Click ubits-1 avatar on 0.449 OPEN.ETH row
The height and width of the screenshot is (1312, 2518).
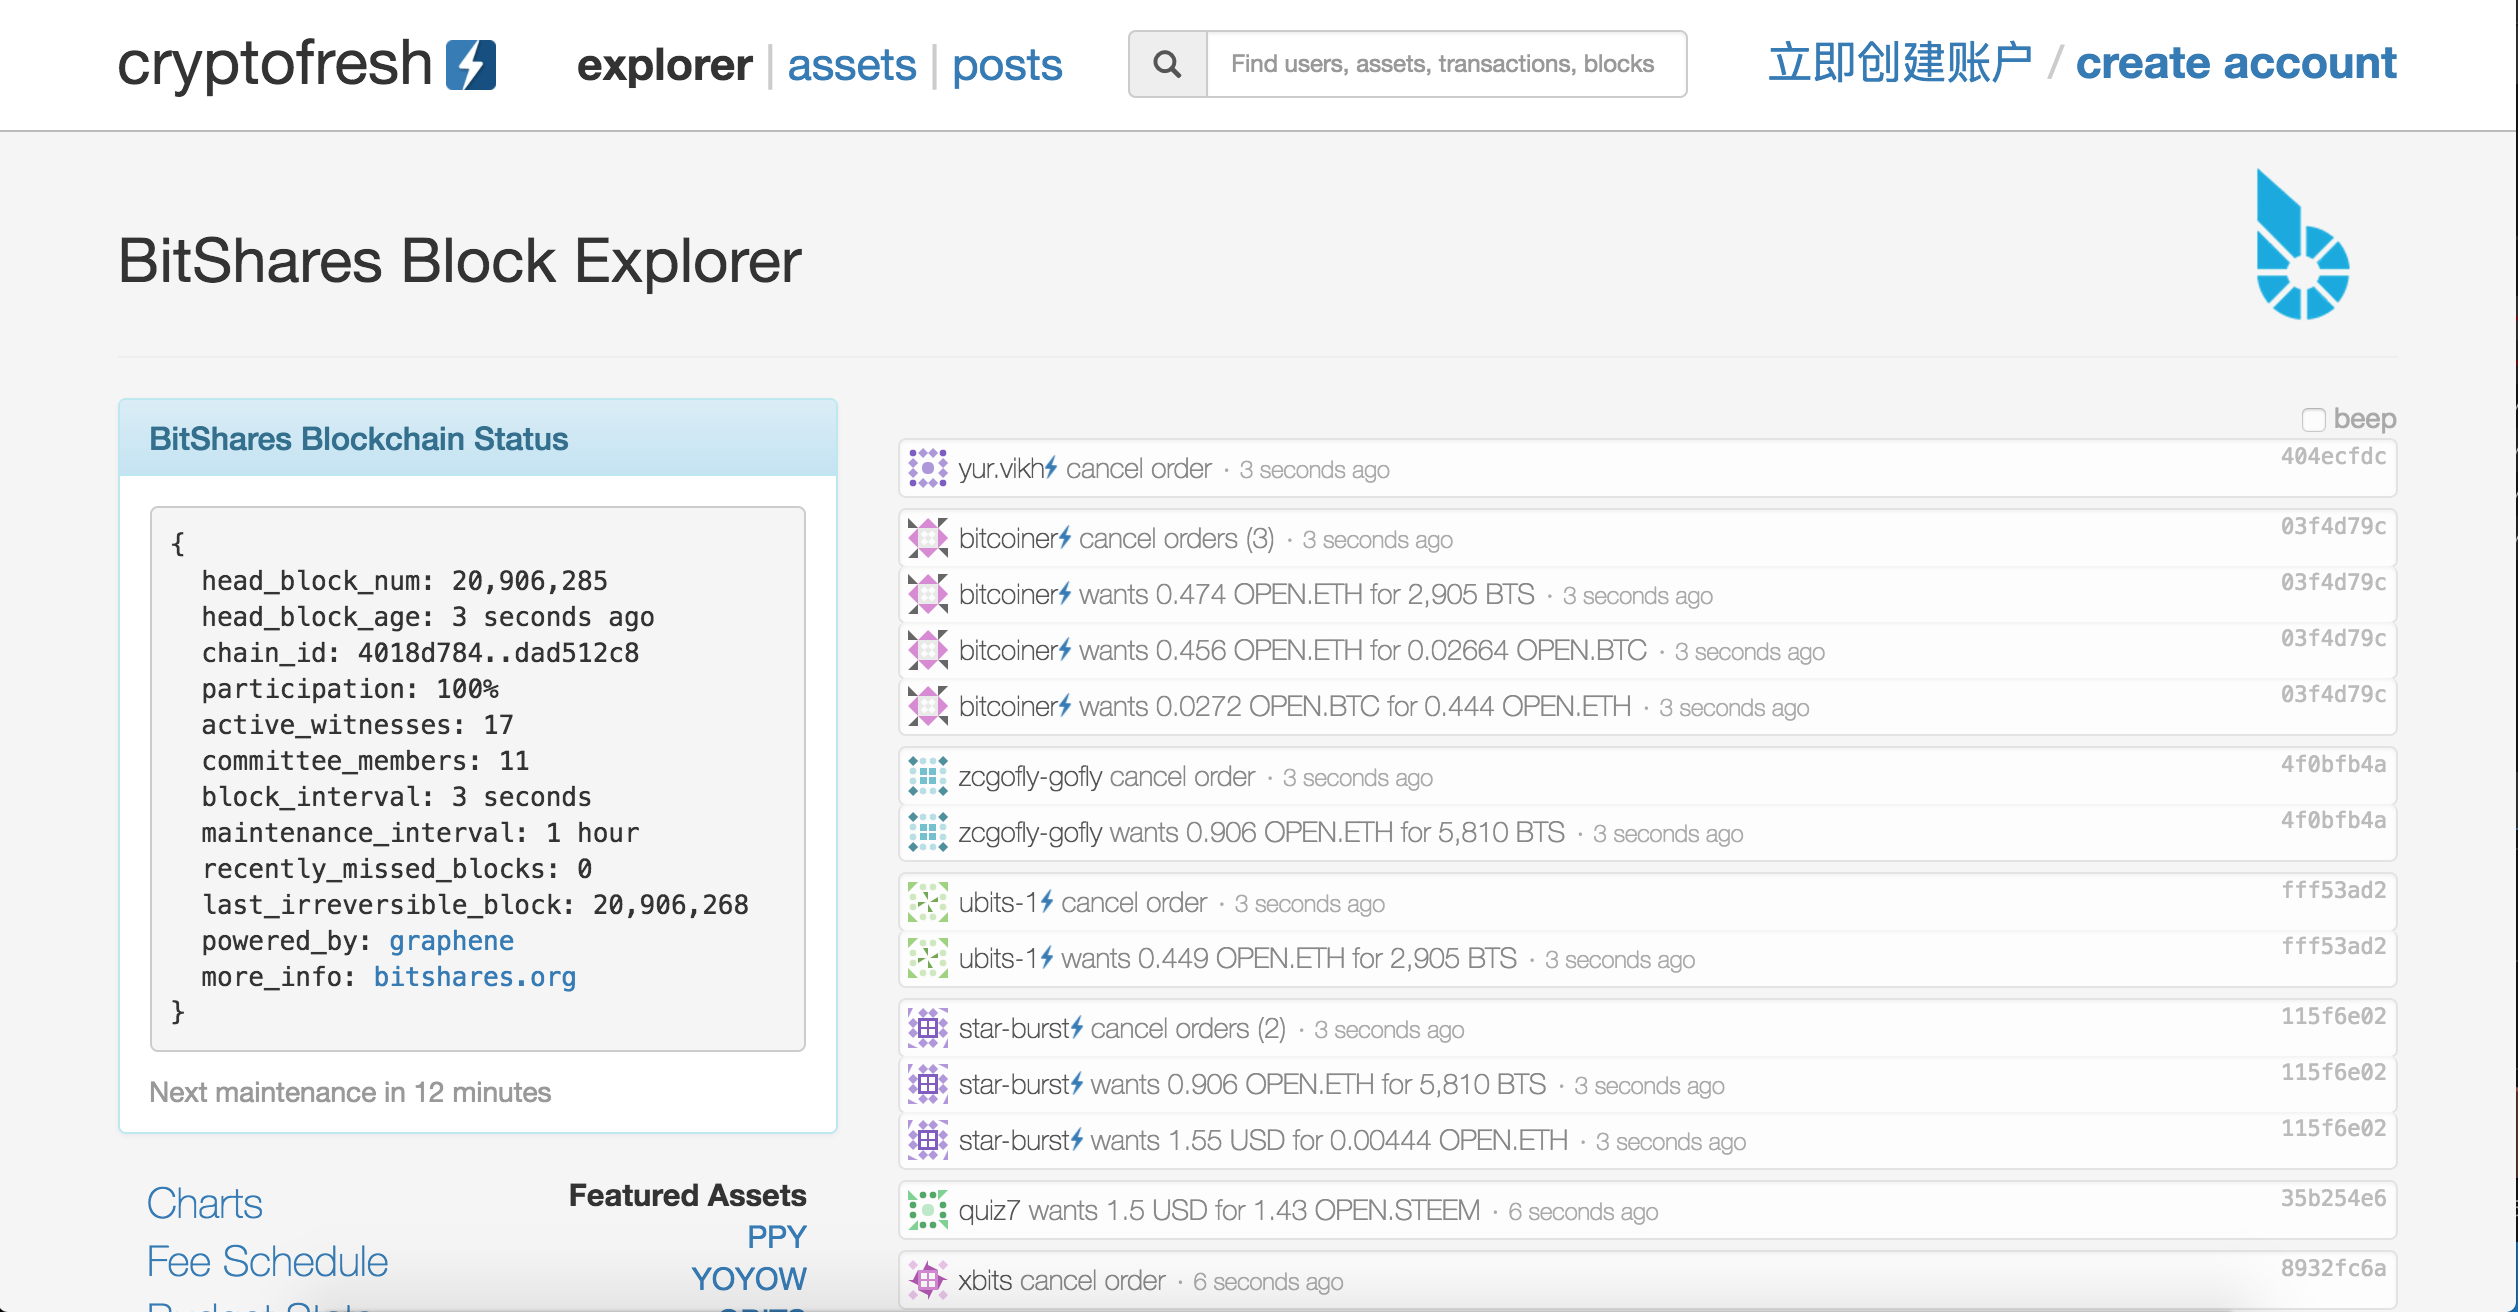point(927,958)
